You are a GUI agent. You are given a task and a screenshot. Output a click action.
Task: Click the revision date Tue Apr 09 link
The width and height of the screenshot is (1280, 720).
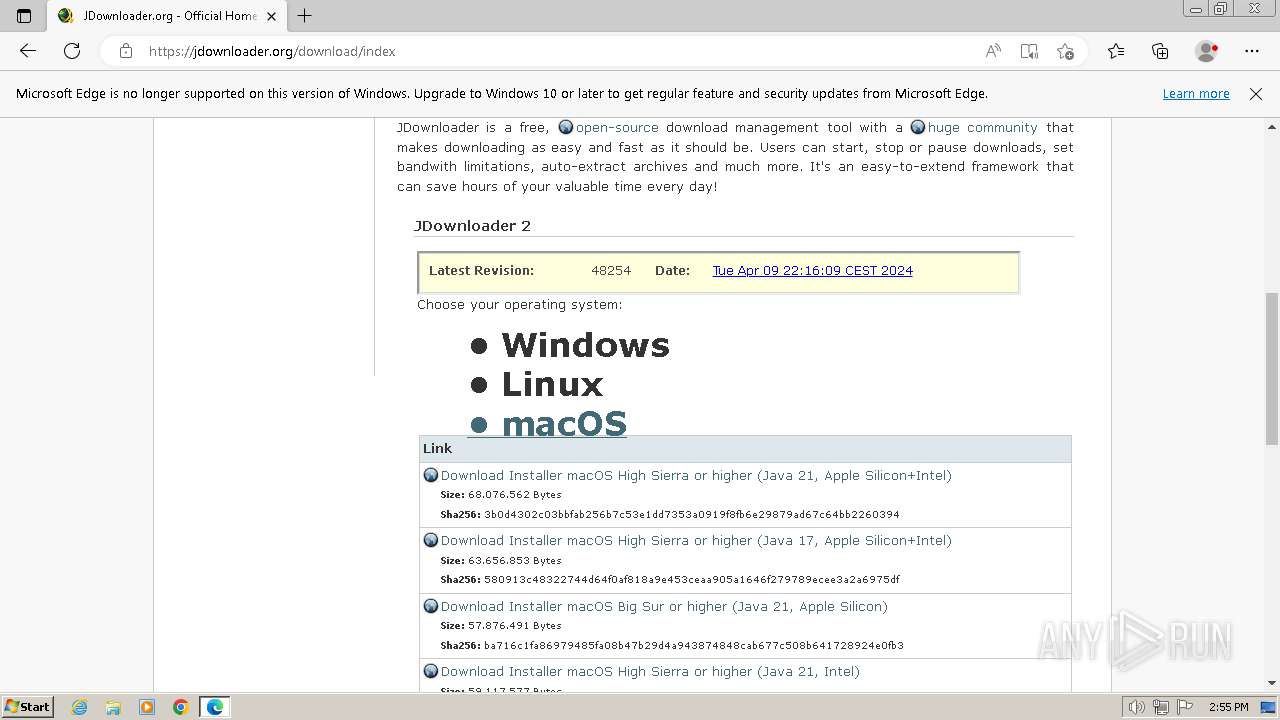click(x=812, y=271)
